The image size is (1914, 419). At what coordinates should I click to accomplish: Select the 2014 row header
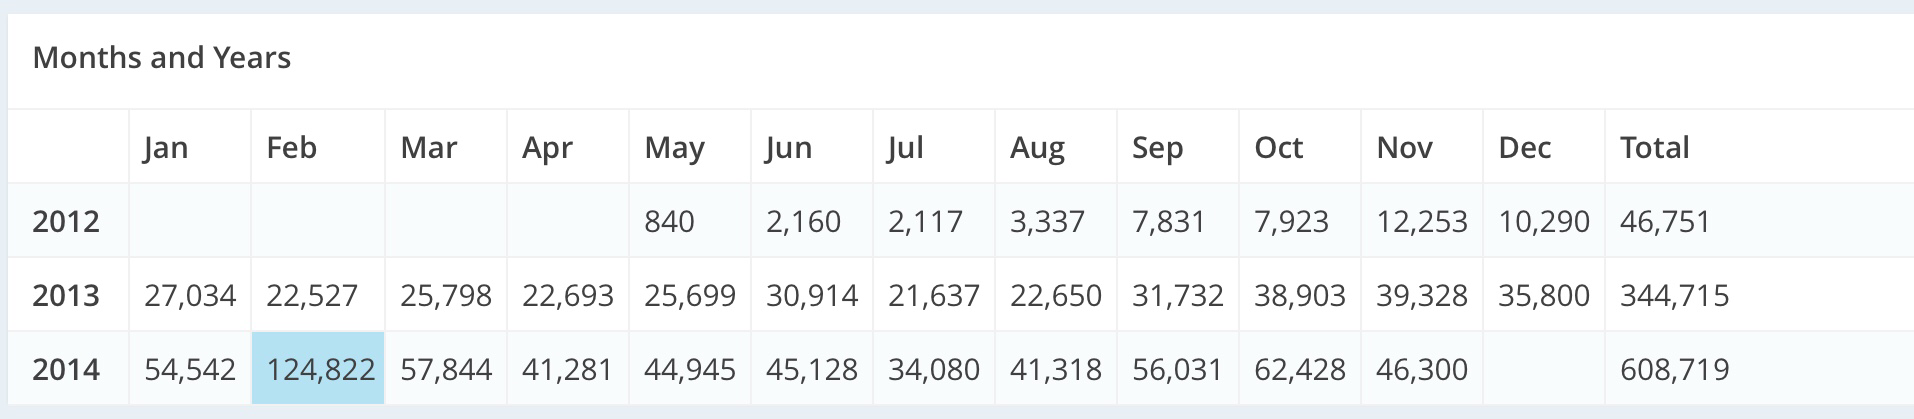[66, 369]
